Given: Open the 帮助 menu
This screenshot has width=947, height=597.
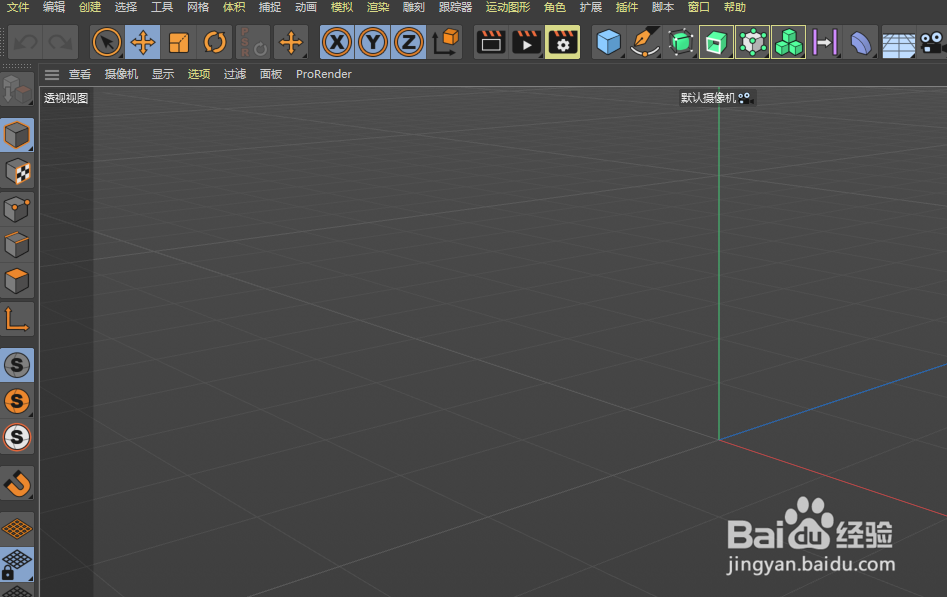Looking at the screenshot, I should click(x=734, y=7).
